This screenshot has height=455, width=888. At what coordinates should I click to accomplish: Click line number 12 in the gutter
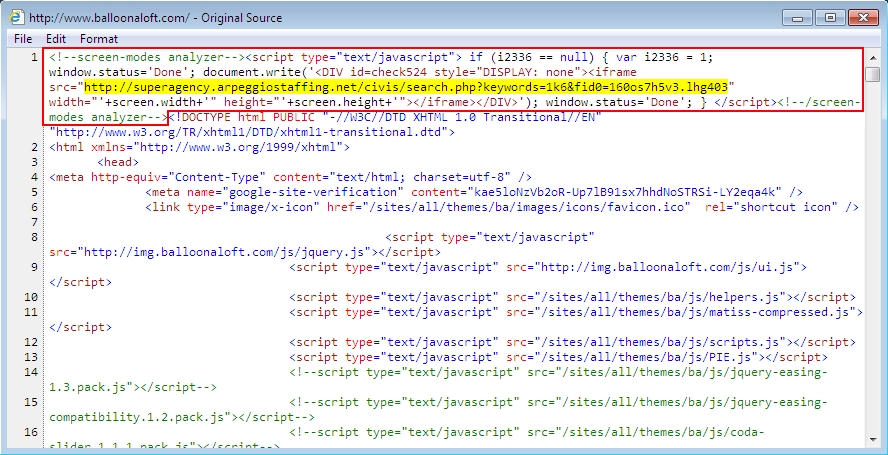31,342
